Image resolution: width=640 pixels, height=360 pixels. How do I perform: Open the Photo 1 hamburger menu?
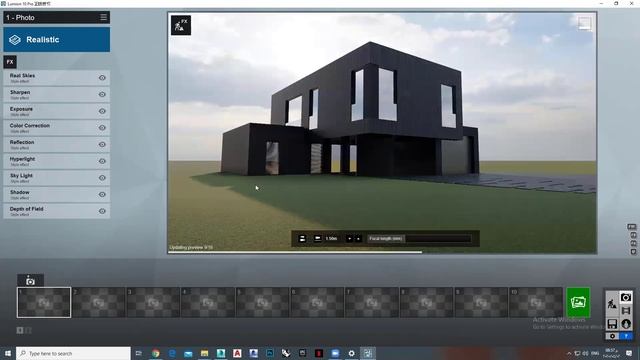coord(103,17)
